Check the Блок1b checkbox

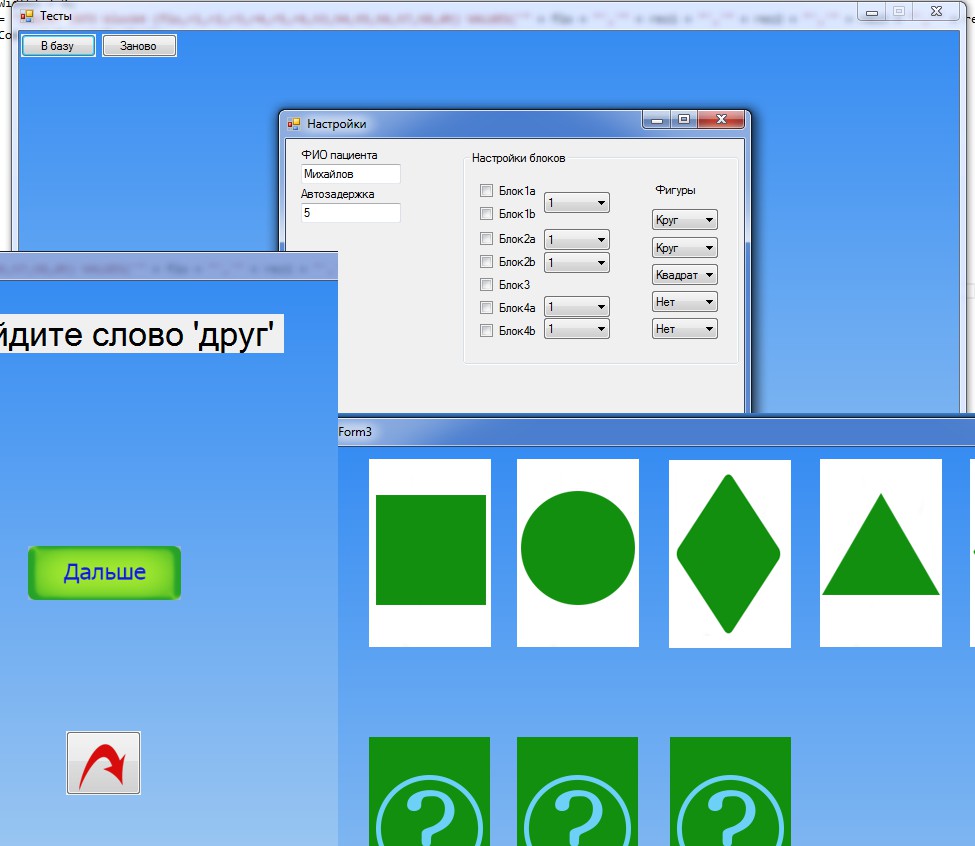point(486,214)
